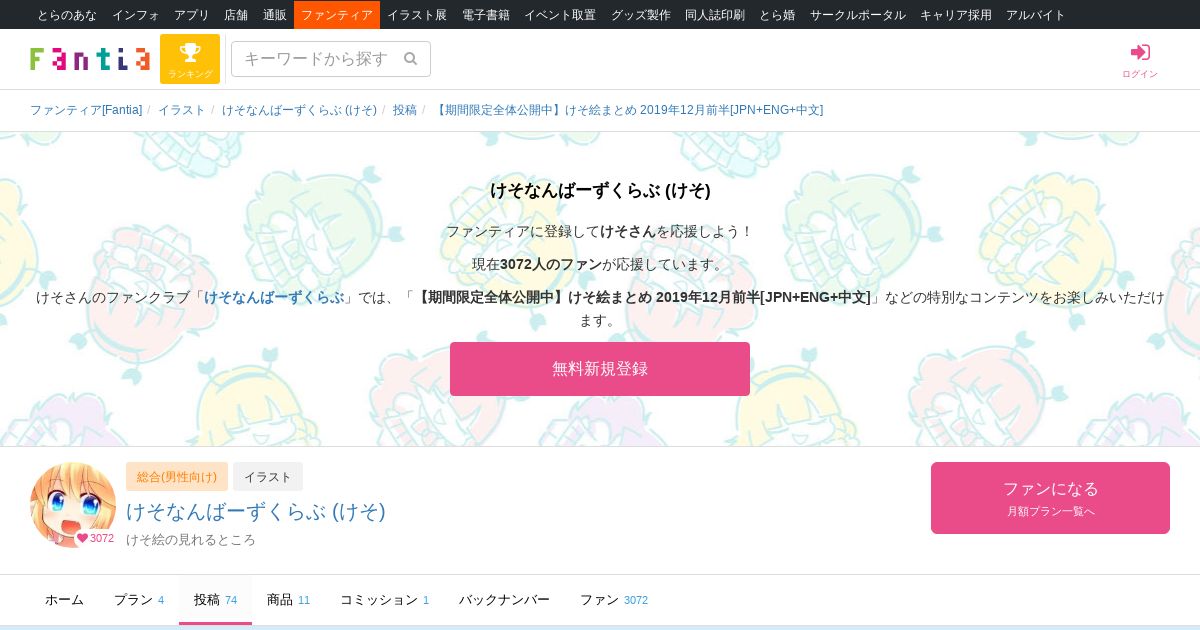Viewport: 1200px width, 630px height.
Task: Click the 現在3072人のファン text
Action: click(x=536, y=264)
